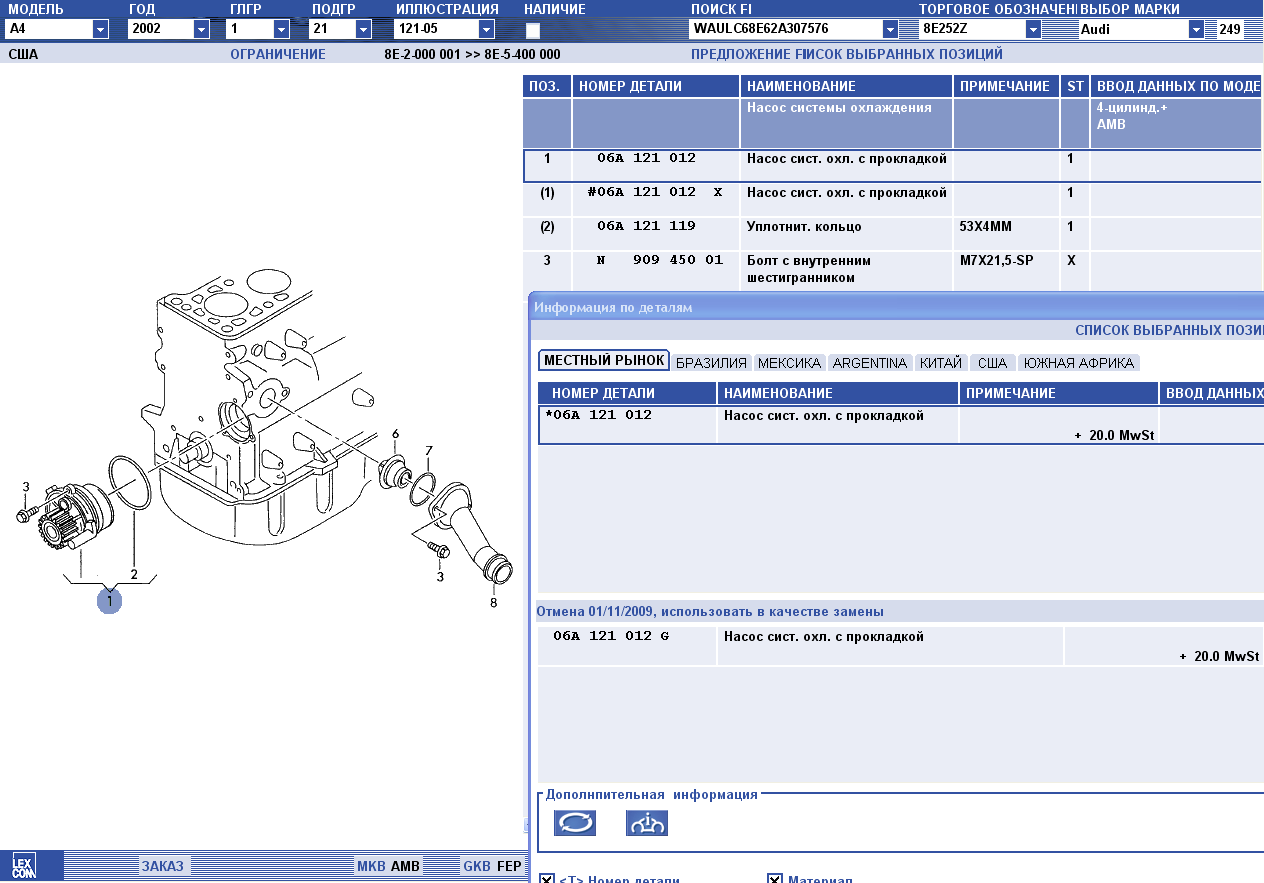The height and width of the screenshot is (883, 1264).
Task: Click the replacement part circular-arrows icon
Action: (x=575, y=823)
